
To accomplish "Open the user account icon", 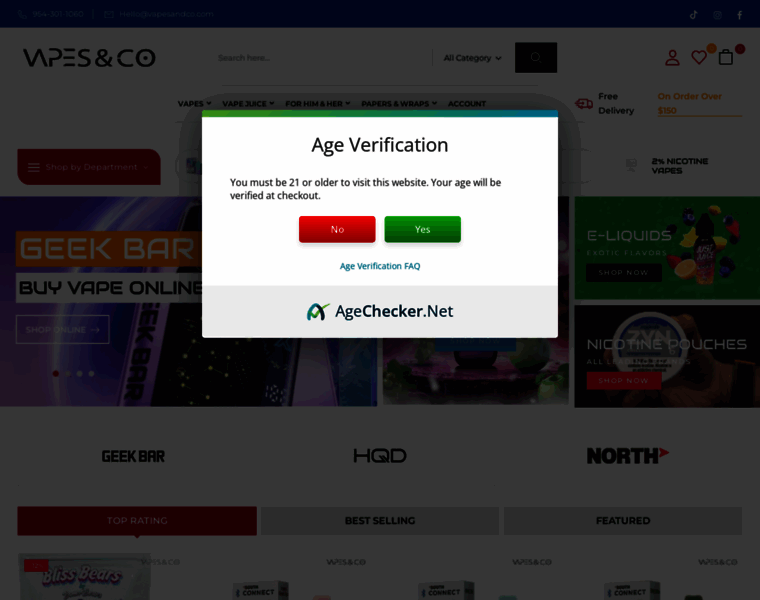I will (672, 58).
